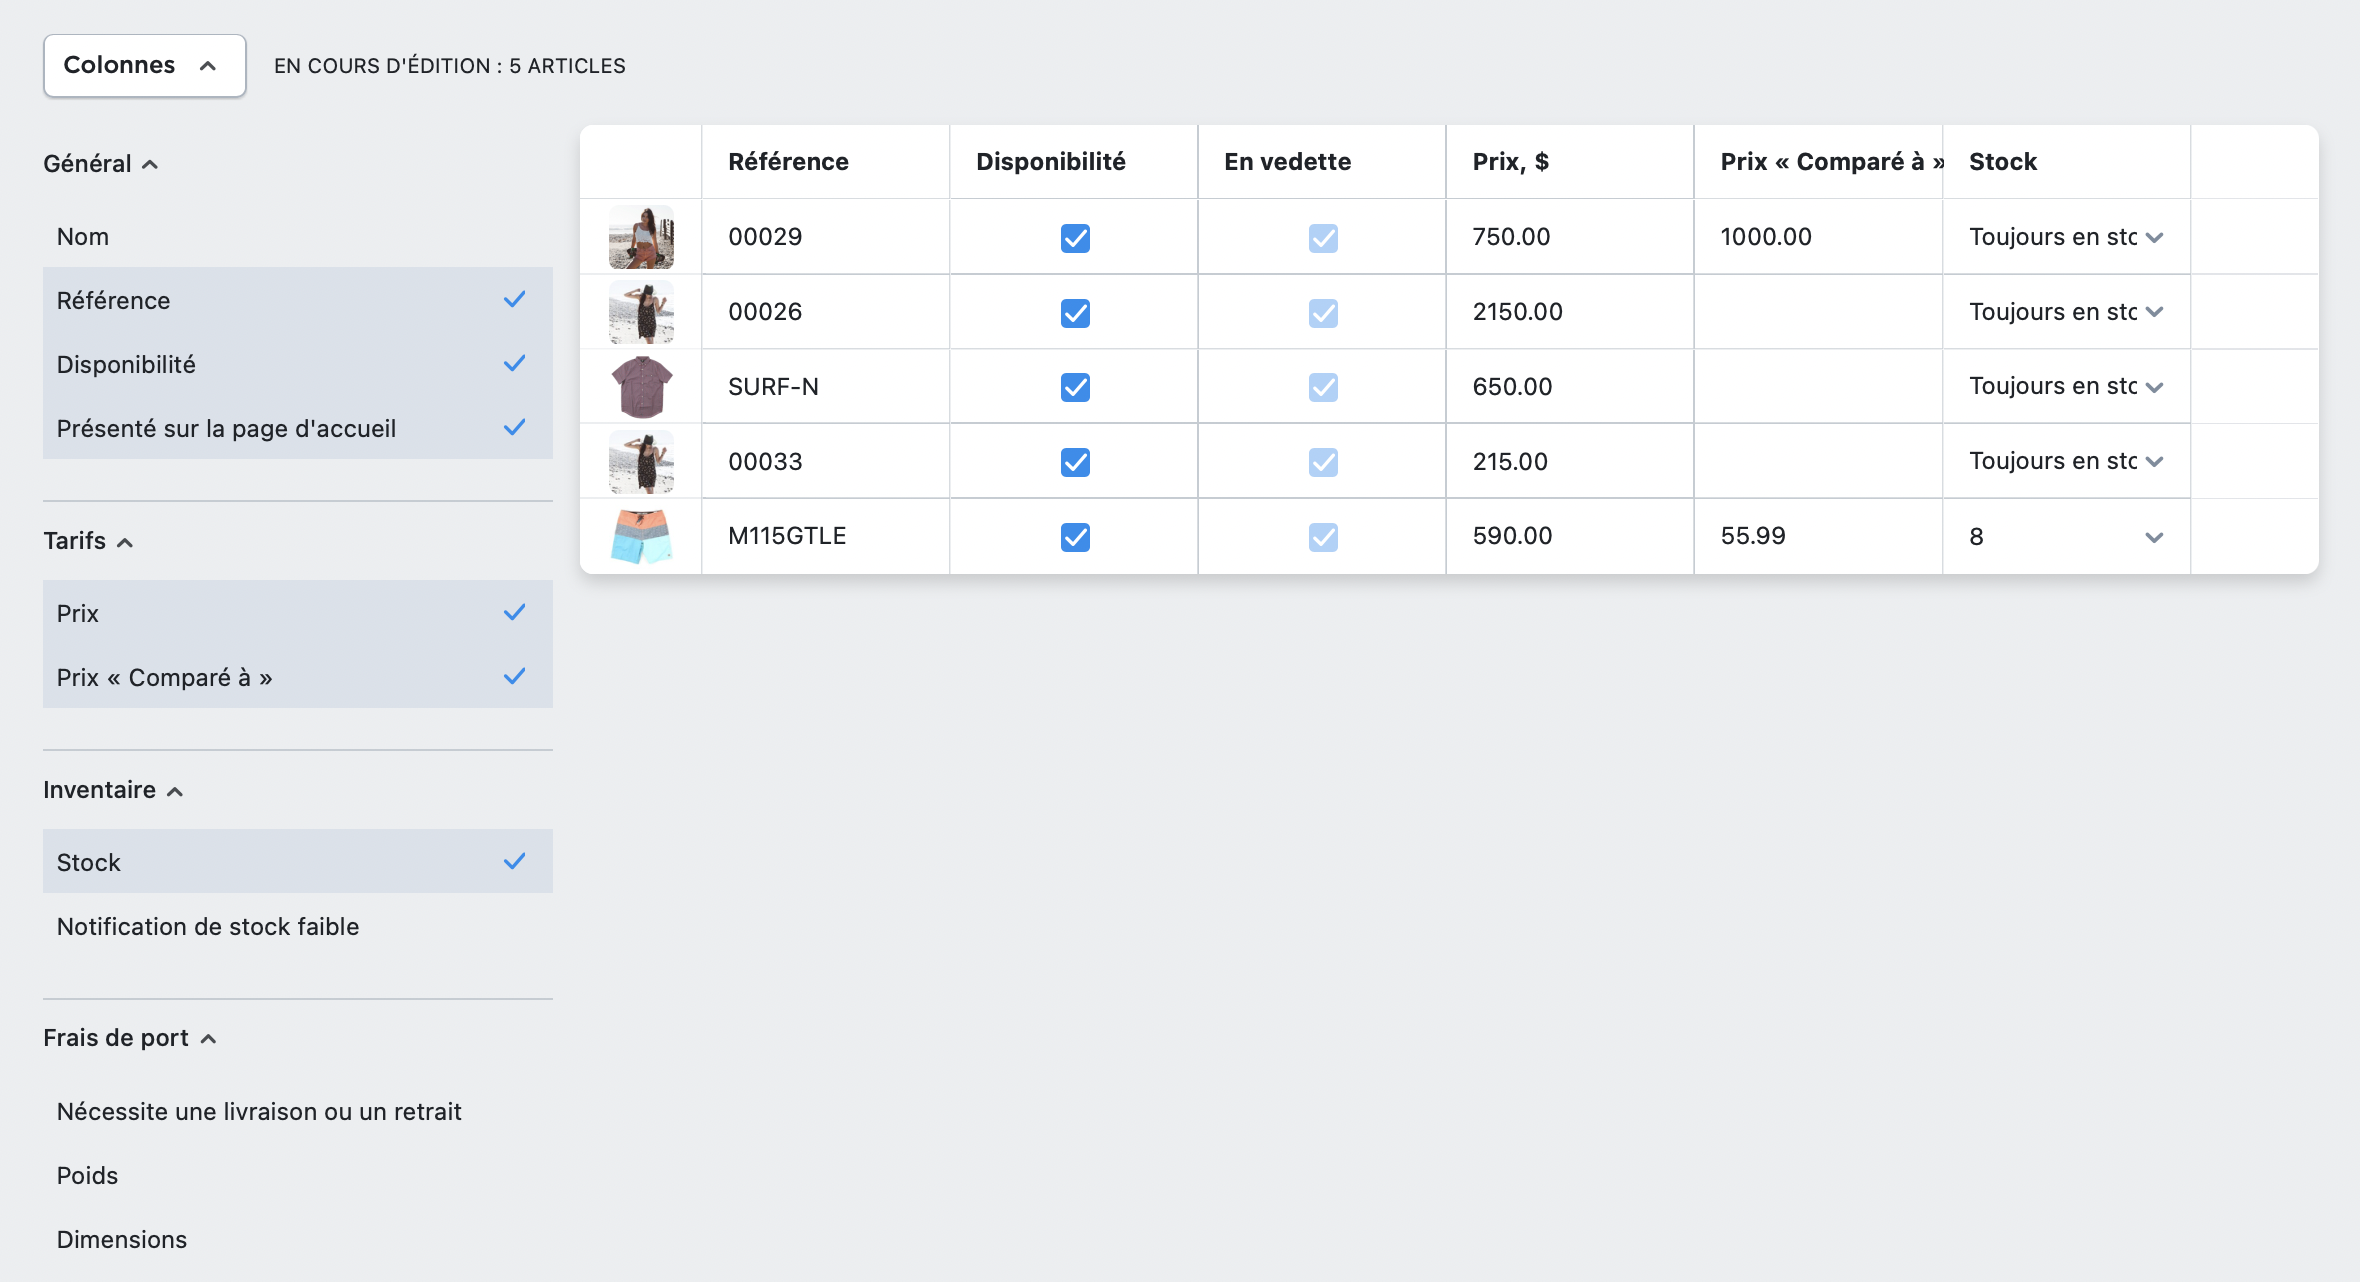
Task: Open Stock dropdown for item SURF-N
Action: click(2066, 386)
